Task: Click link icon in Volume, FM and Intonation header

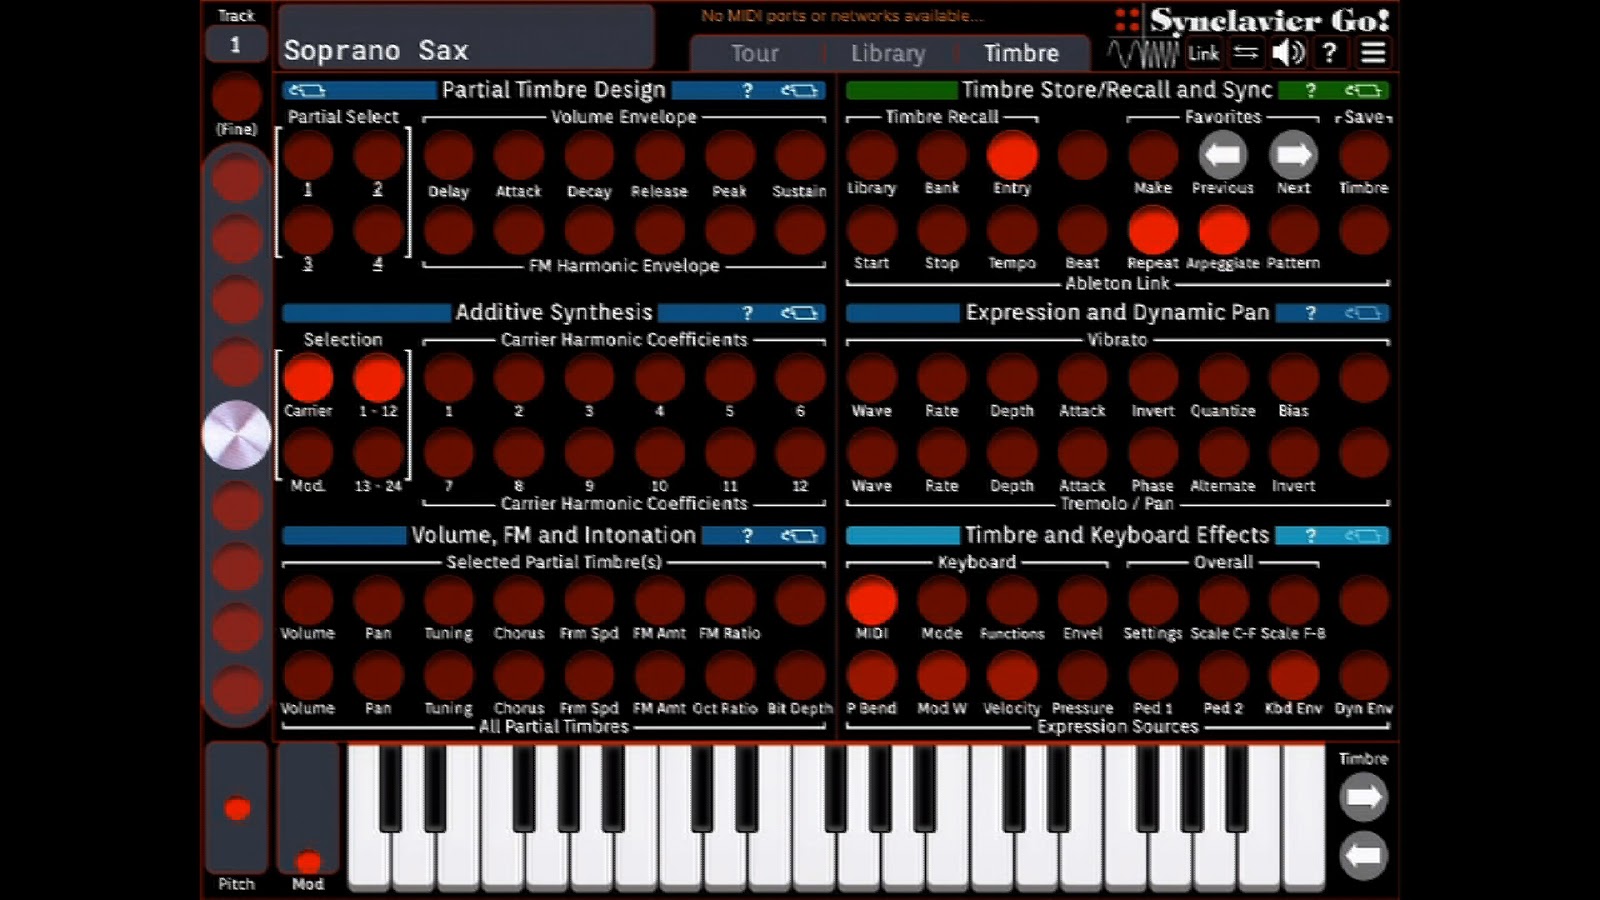Action: (799, 536)
